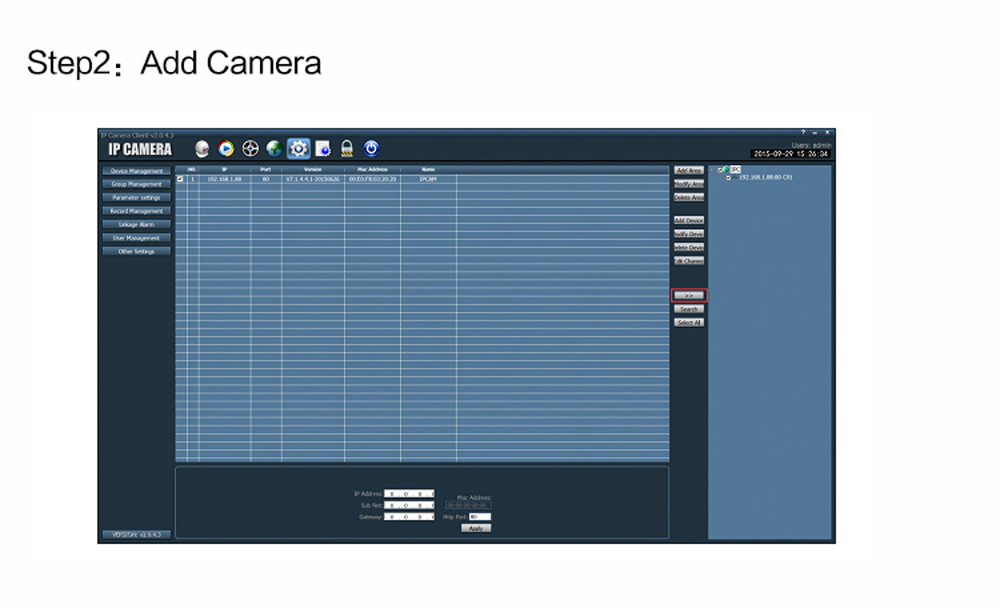Click the >> add-to-area button
This screenshot has height=608, width=1000.
(x=688, y=296)
